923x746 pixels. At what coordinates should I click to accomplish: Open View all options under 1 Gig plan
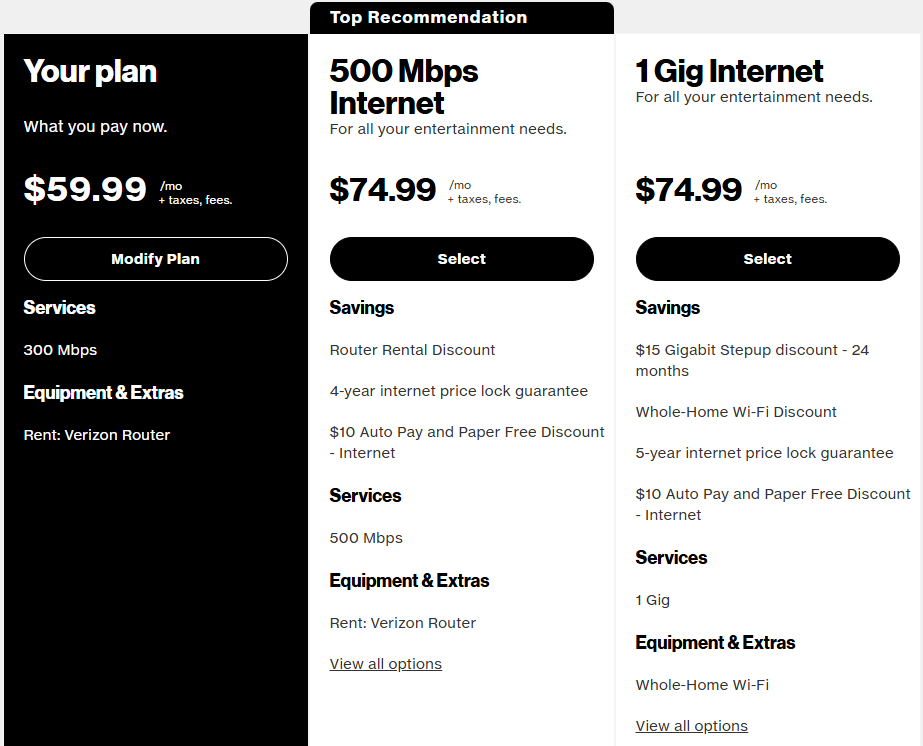(691, 726)
